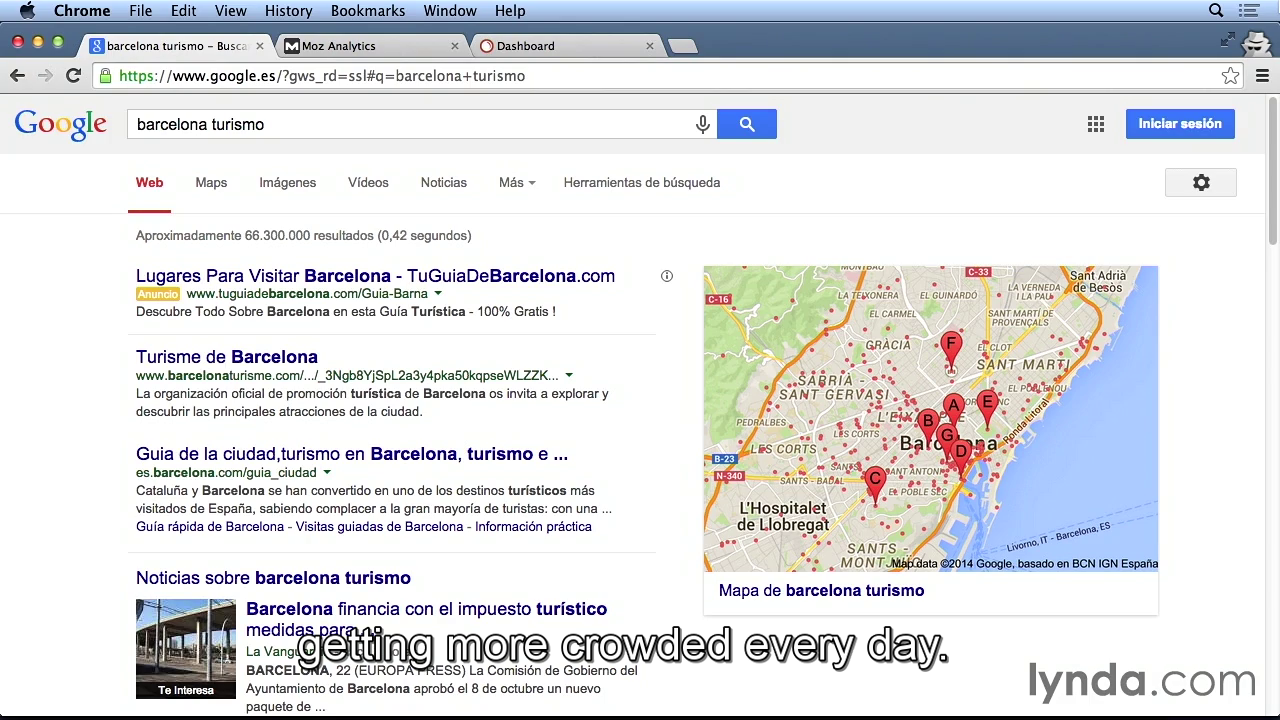Click map marker B
This screenshot has height=720, width=1280.
click(927, 427)
